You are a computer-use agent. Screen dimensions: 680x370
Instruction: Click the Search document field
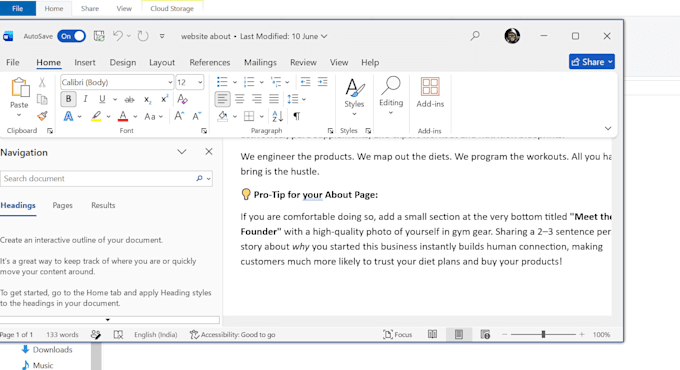tap(106, 179)
